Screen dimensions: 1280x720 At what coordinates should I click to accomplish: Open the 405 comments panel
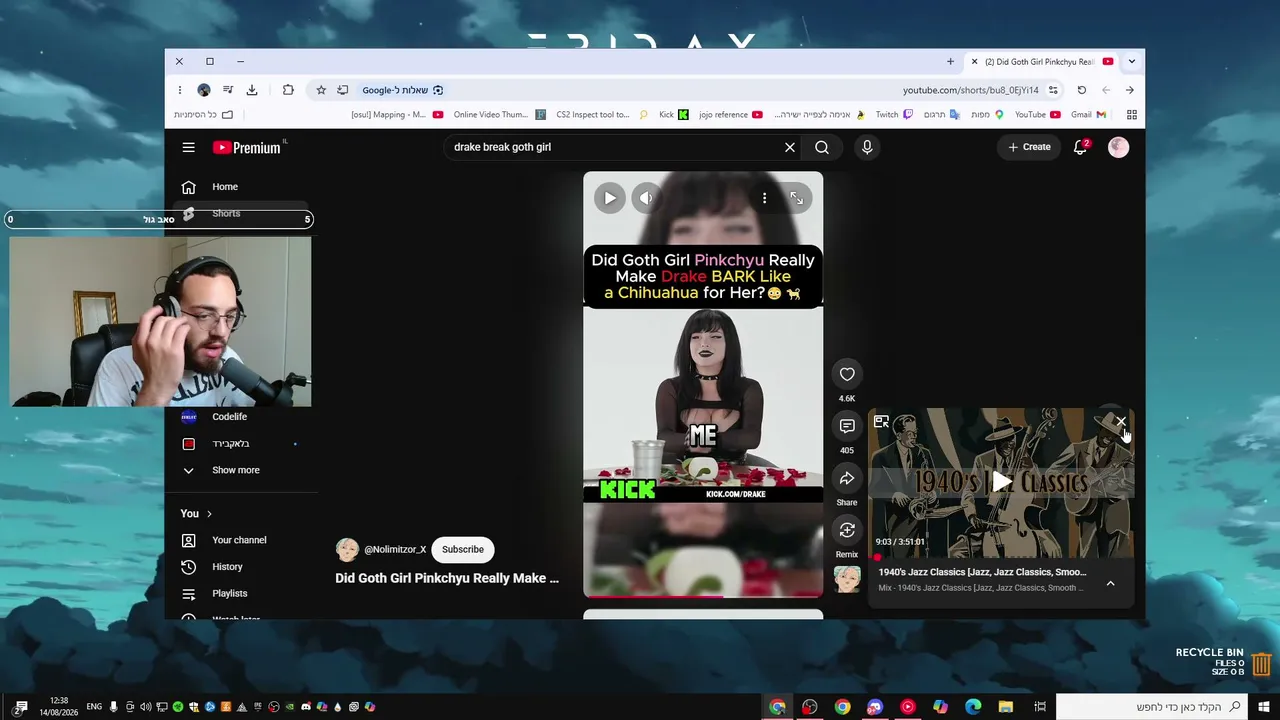click(x=847, y=426)
